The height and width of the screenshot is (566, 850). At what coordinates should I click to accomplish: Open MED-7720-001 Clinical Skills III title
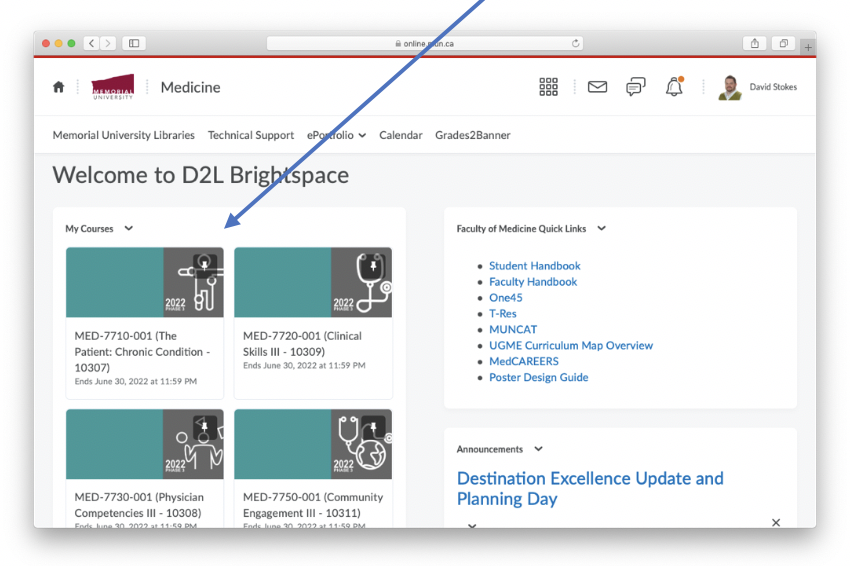click(x=302, y=344)
